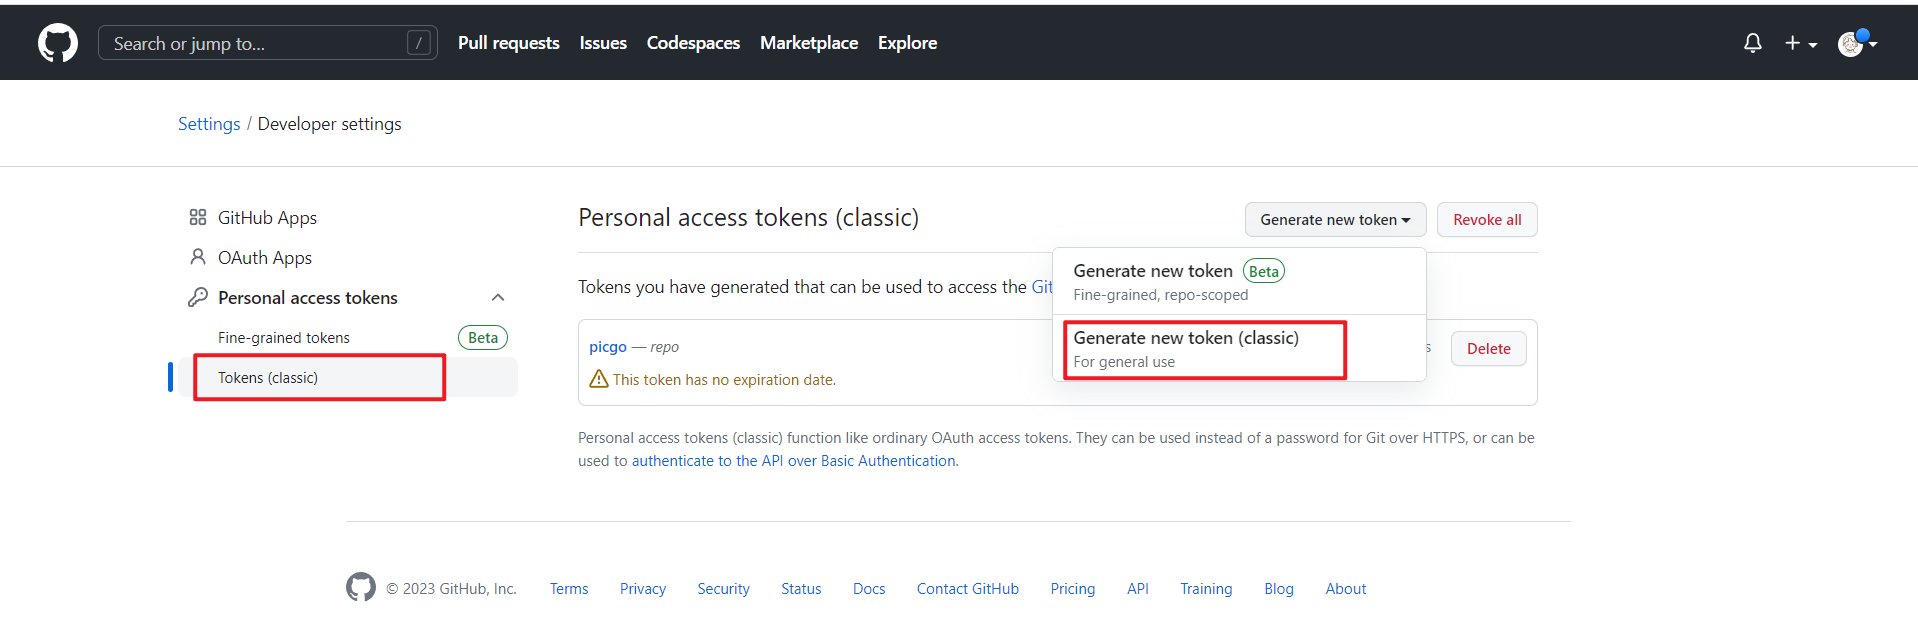Viewport: 1918px width, 640px height.
Task: Navigate to Settings breadcrumb
Action: [209, 124]
